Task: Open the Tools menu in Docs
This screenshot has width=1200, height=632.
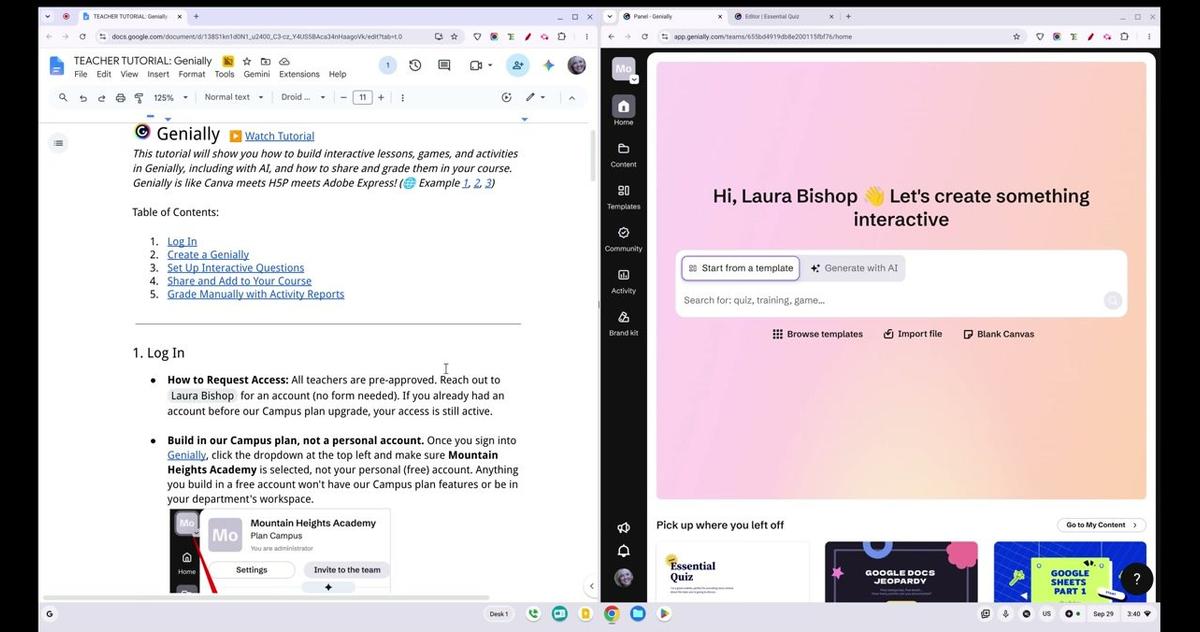Action: tap(224, 74)
